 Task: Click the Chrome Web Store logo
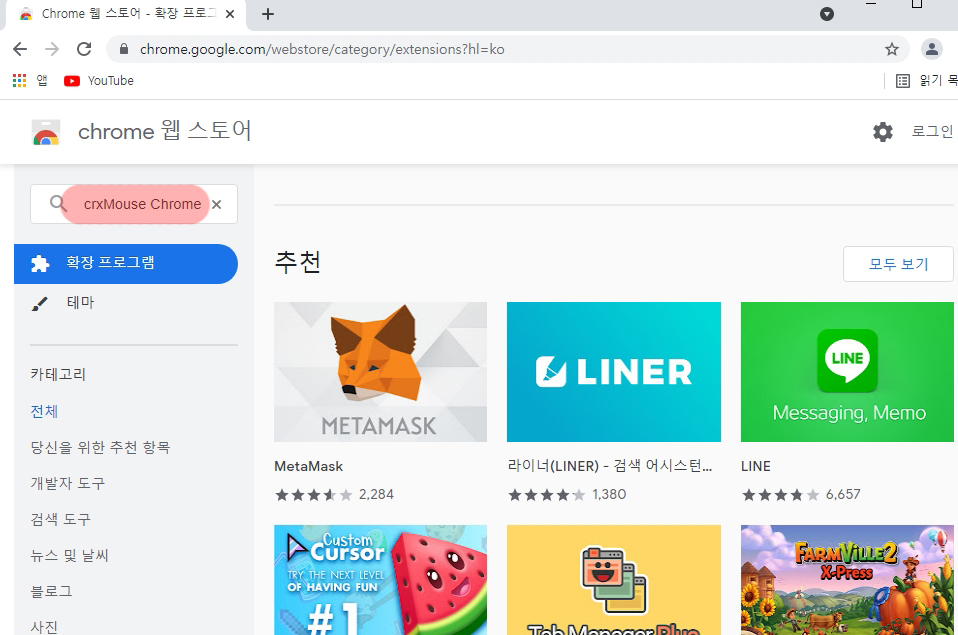[46, 132]
